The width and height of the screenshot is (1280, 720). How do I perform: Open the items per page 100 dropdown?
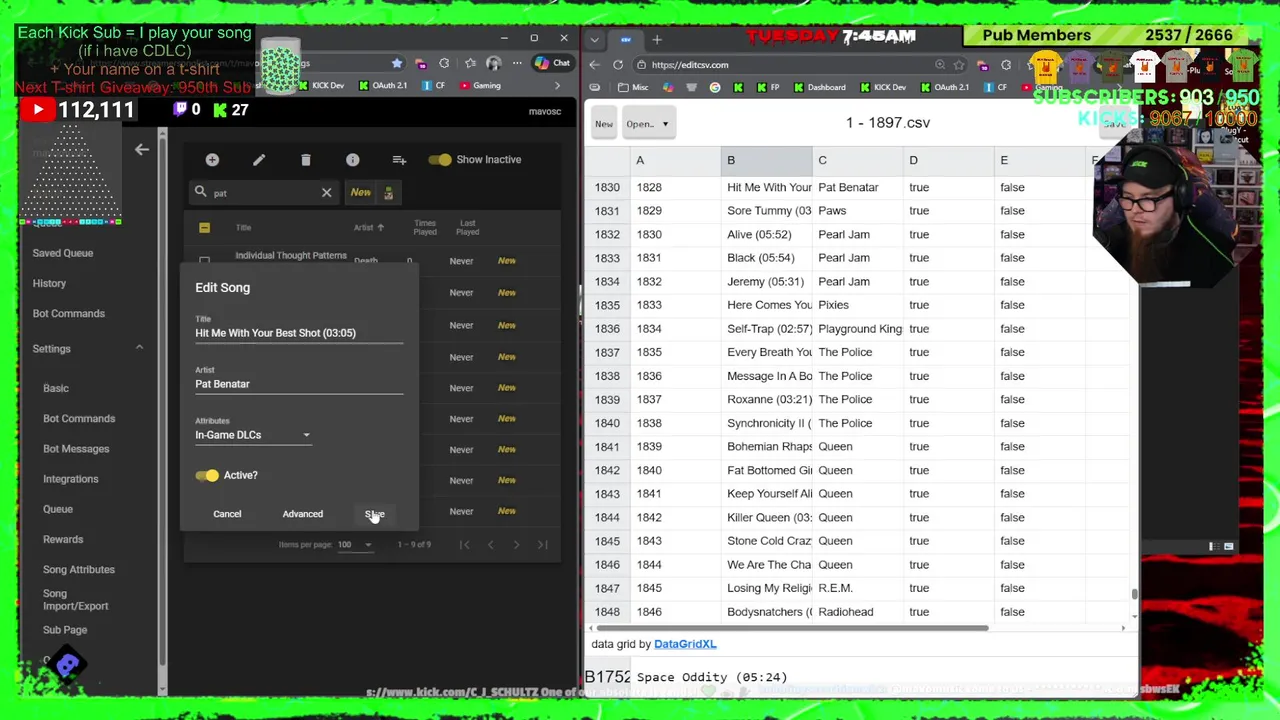[x=354, y=545]
